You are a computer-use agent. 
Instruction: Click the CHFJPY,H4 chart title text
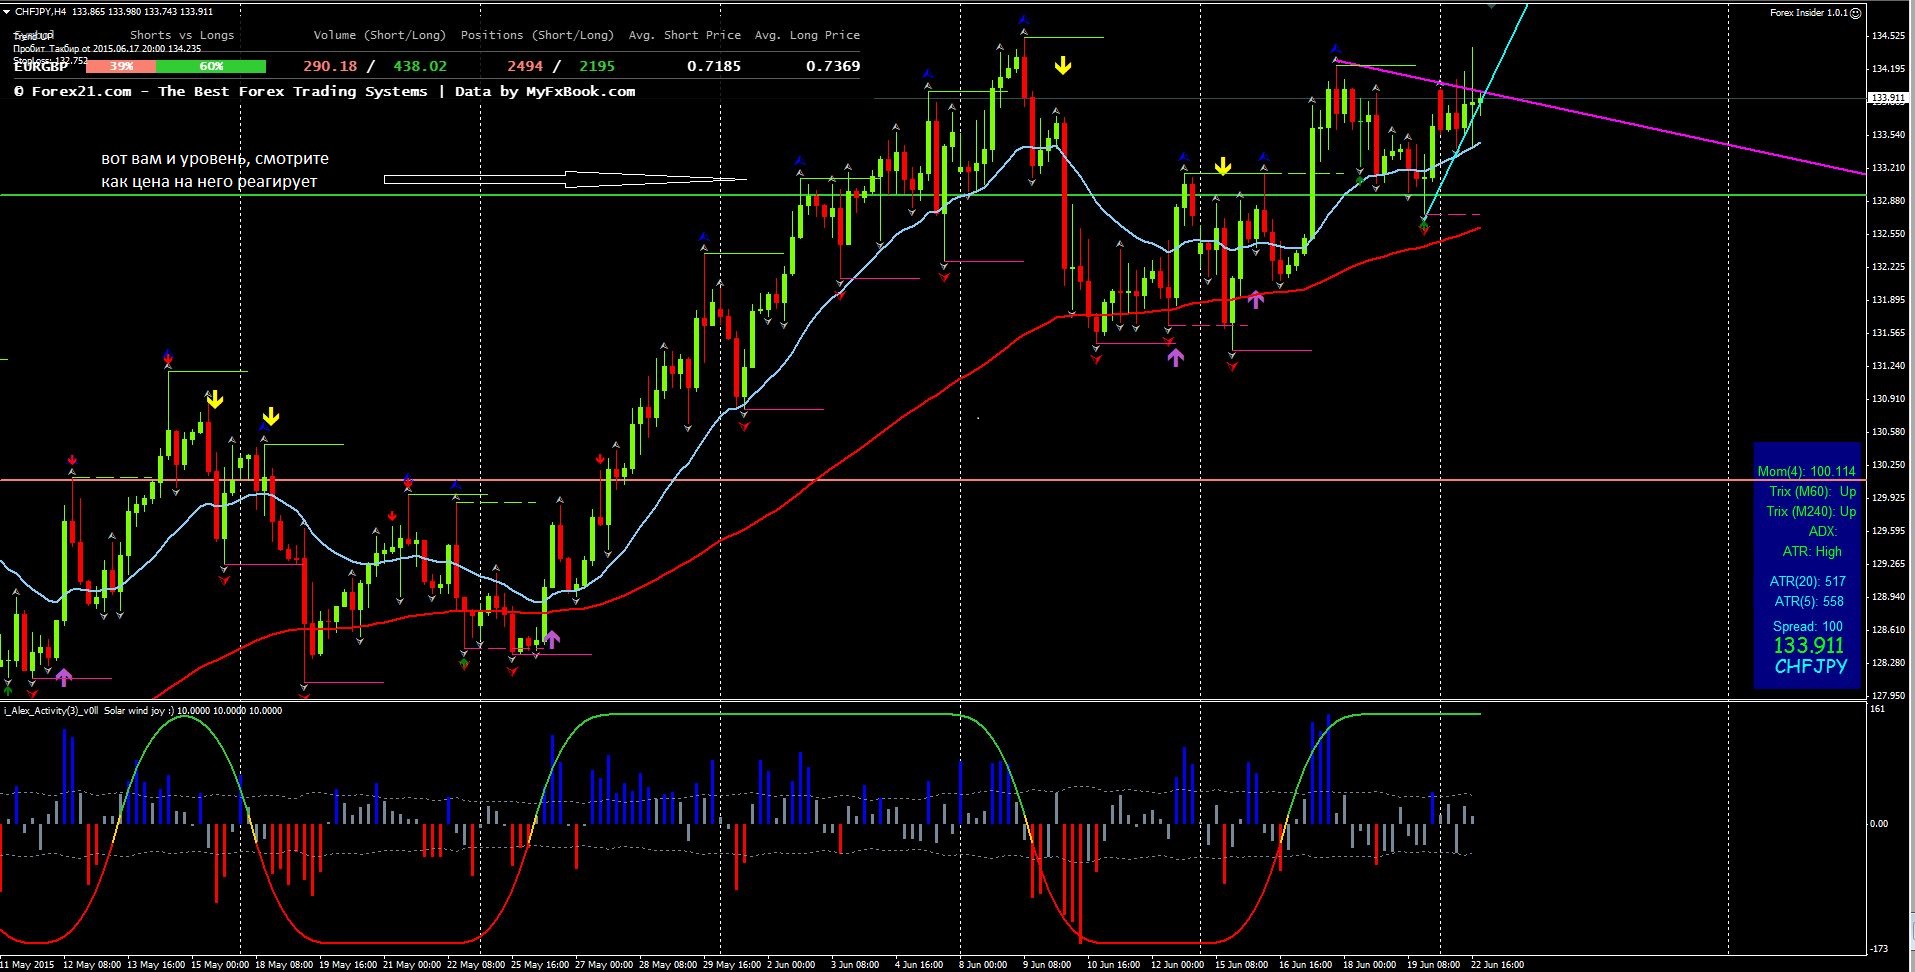(x=114, y=12)
